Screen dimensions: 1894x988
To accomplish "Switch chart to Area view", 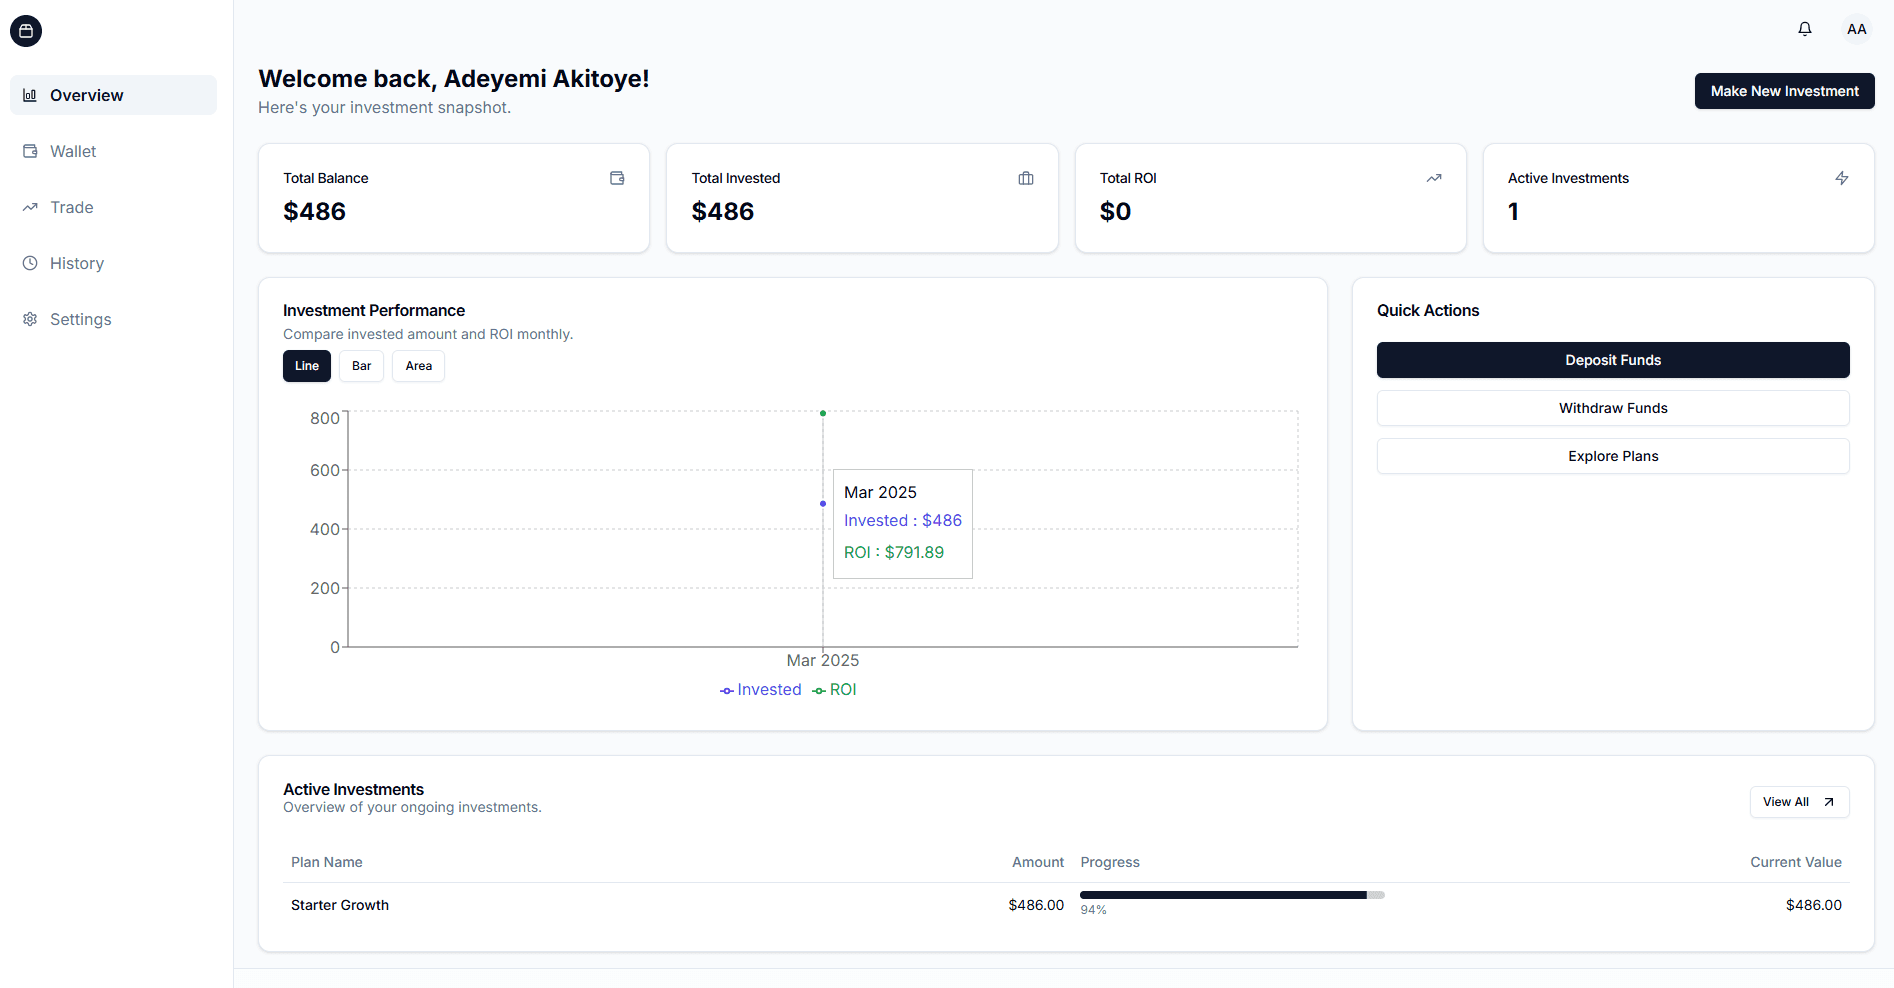I will 418,366.
